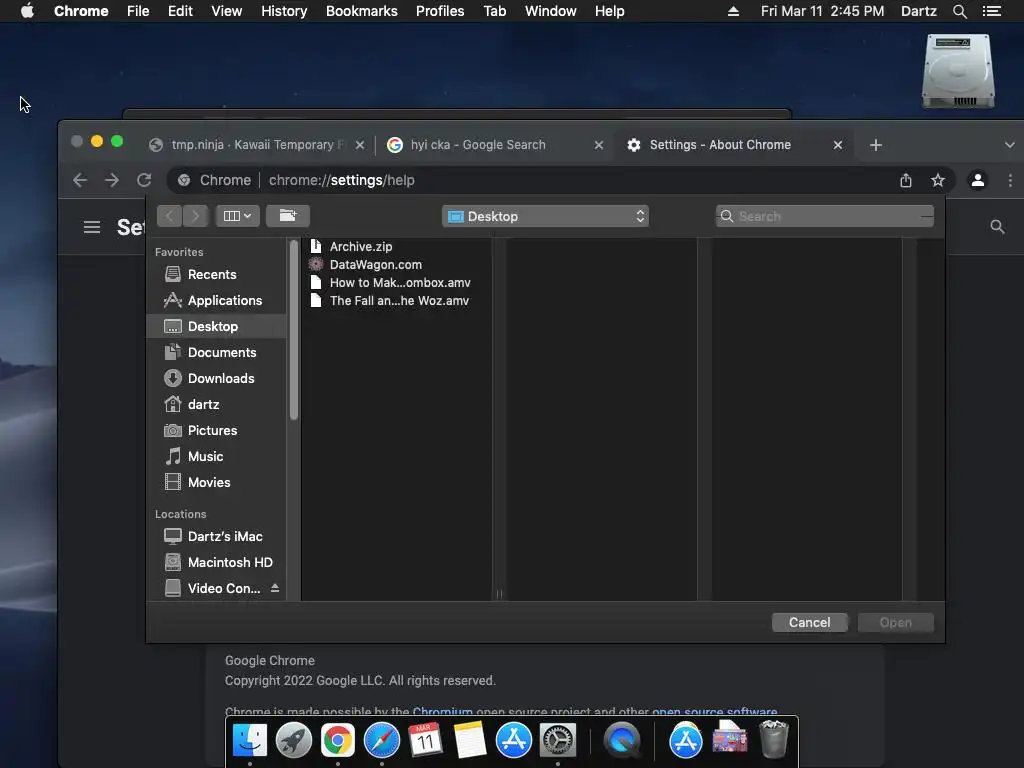Close the hyi cka Google Search tab
The height and width of the screenshot is (768, 1024).
(x=599, y=145)
